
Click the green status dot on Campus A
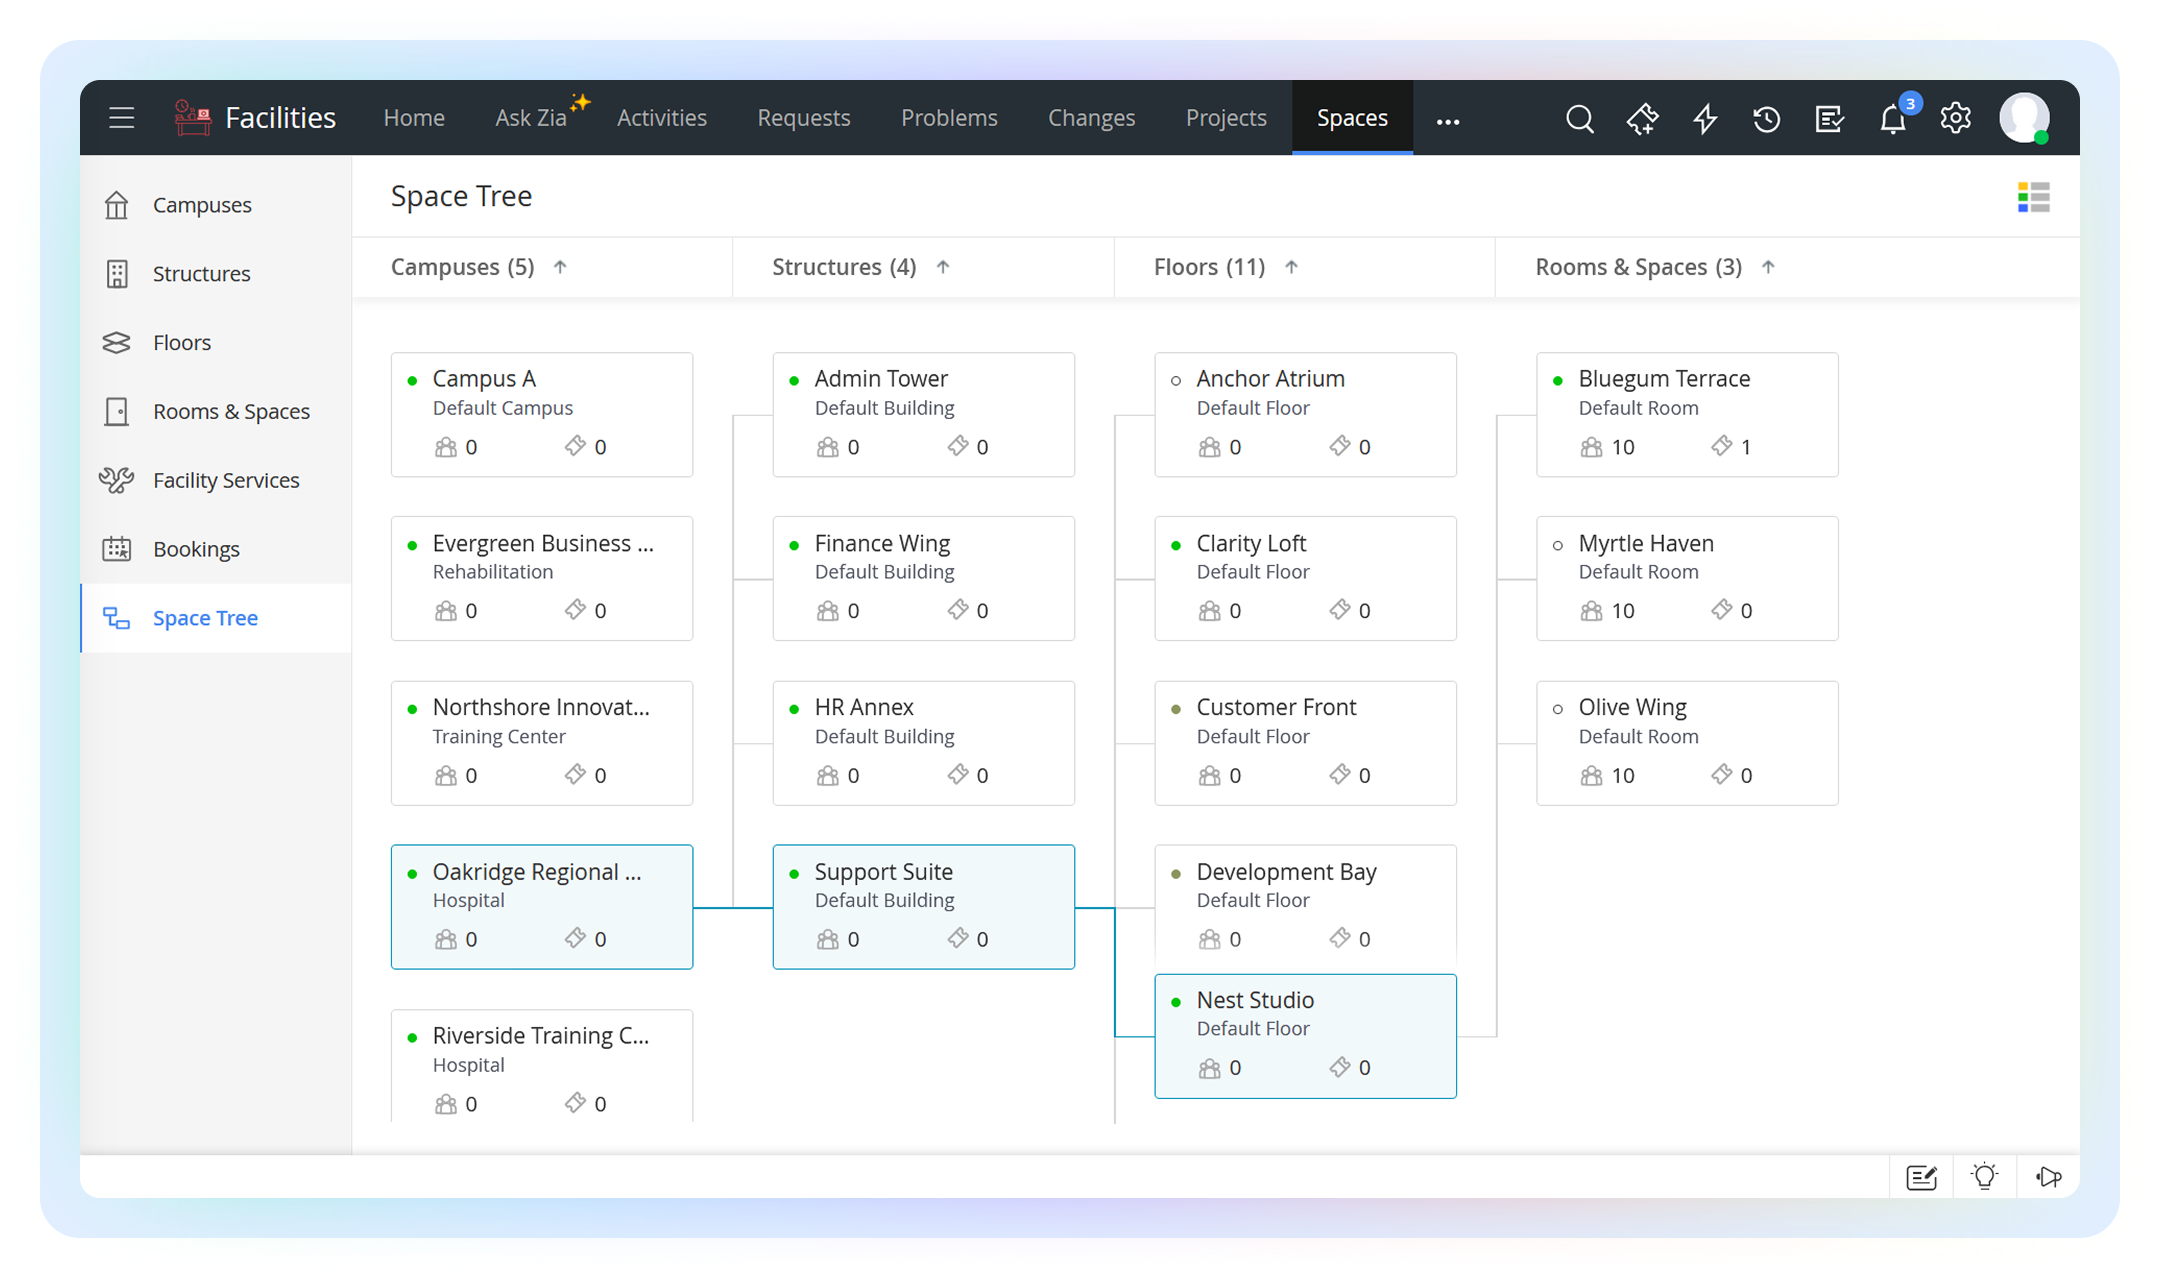click(413, 380)
